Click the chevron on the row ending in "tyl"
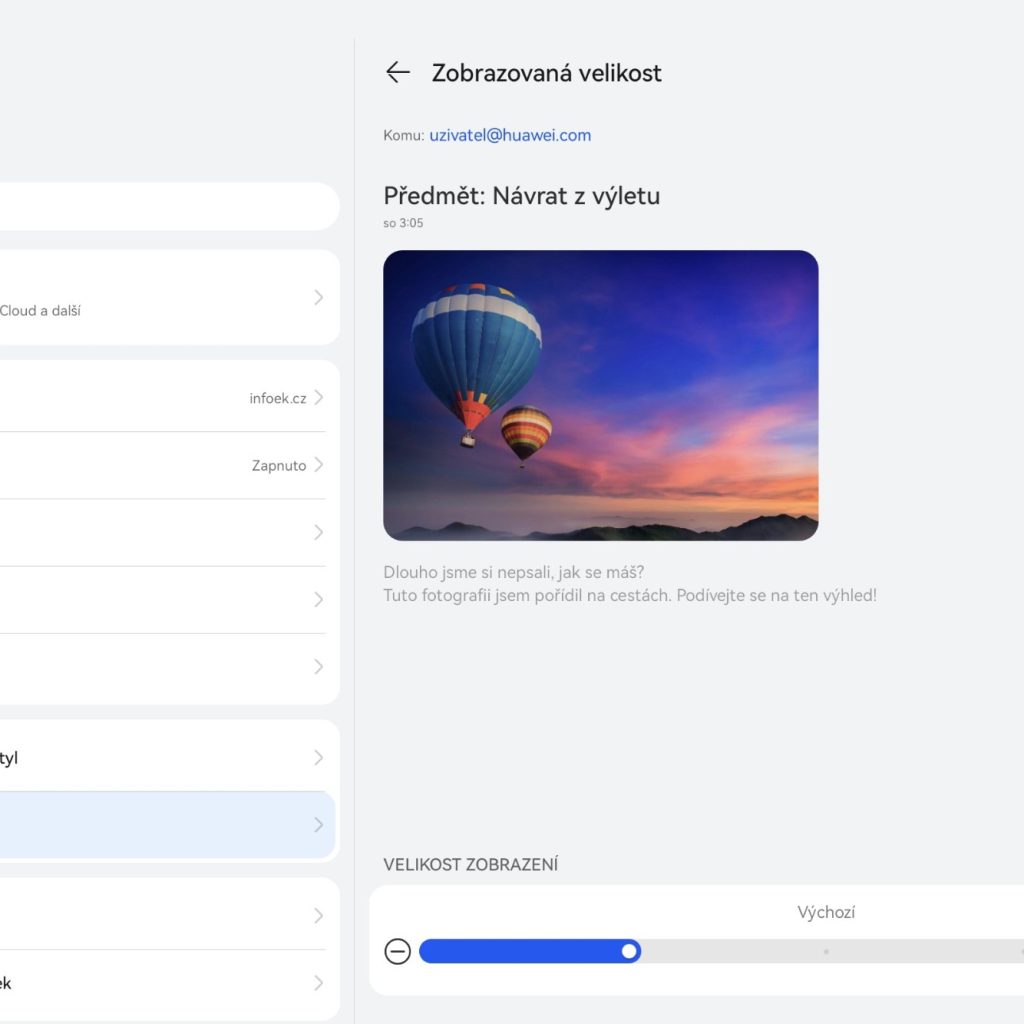The image size is (1024, 1024). [x=318, y=757]
